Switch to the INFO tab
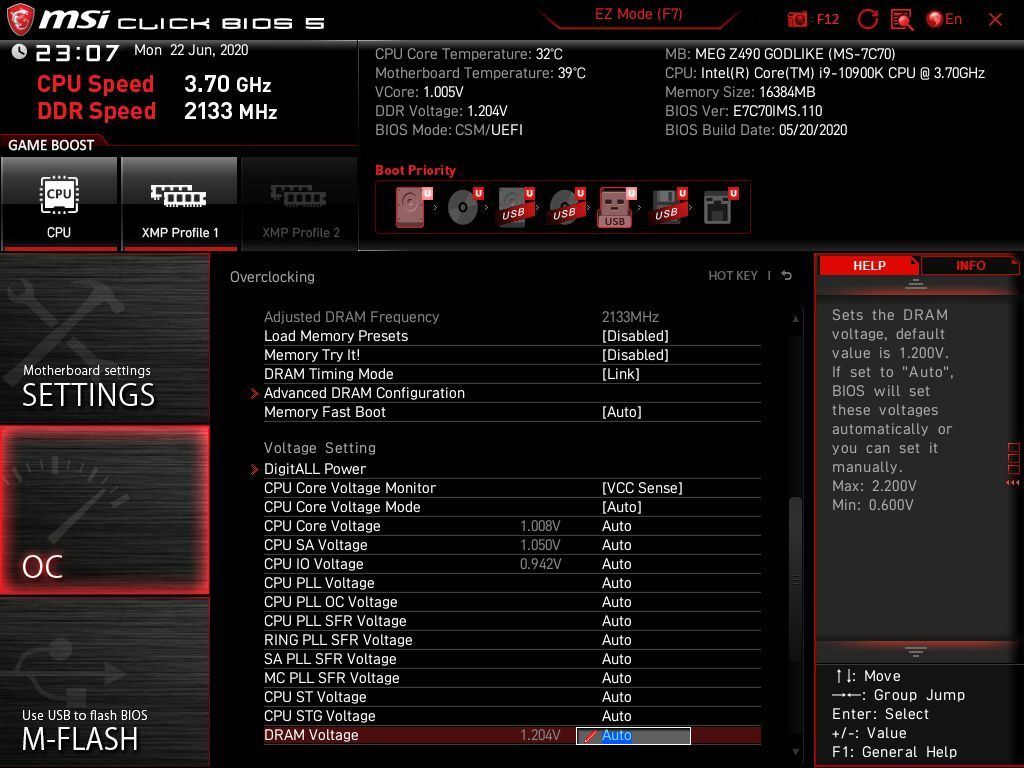The image size is (1024, 768). coord(970,265)
